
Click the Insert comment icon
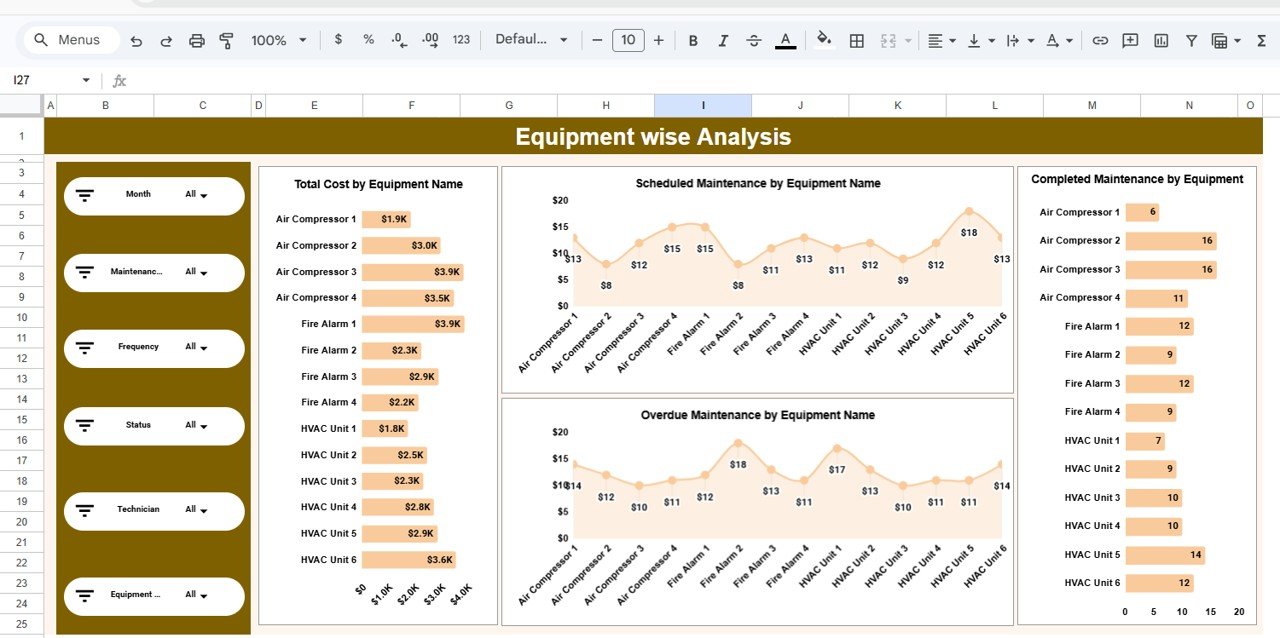[1130, 40]
